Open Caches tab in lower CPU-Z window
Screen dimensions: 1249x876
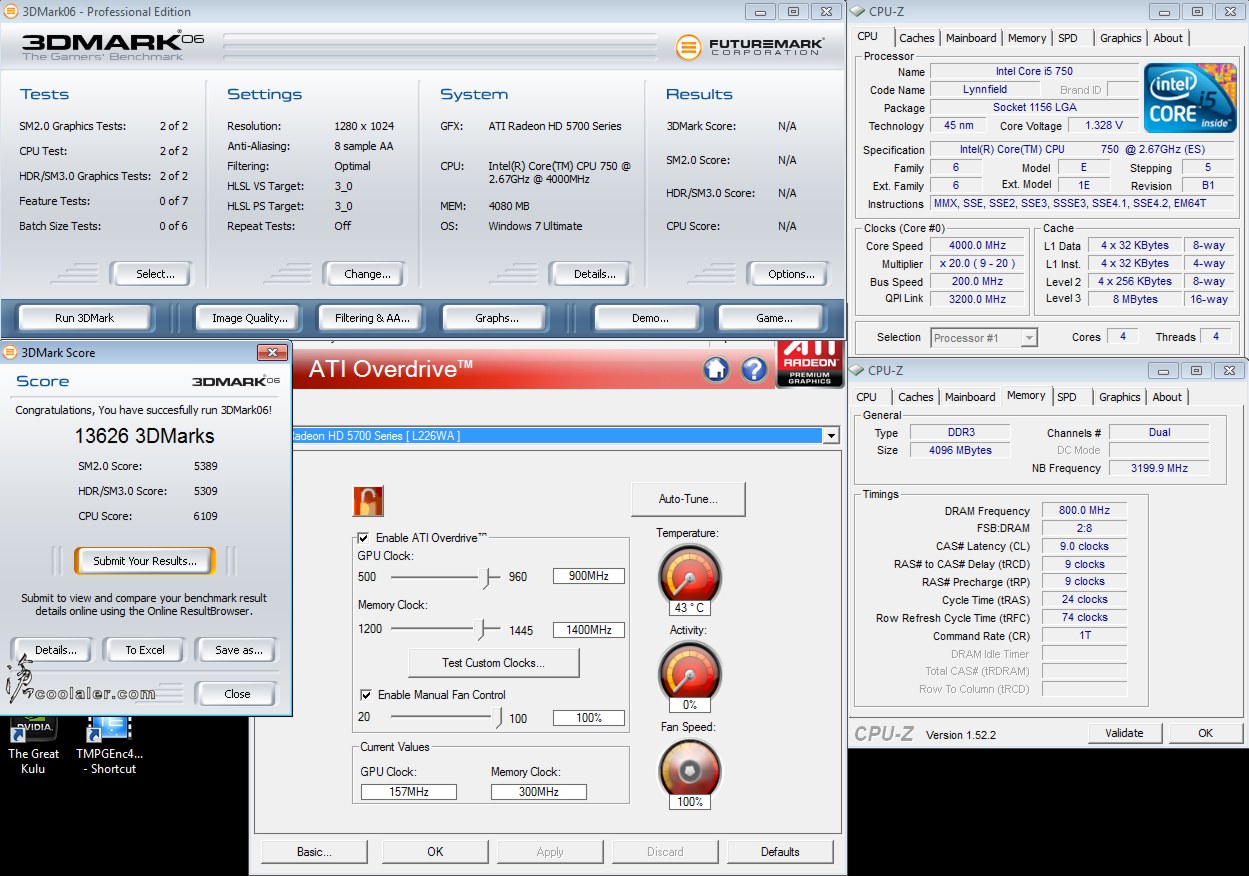pos(915,397)
